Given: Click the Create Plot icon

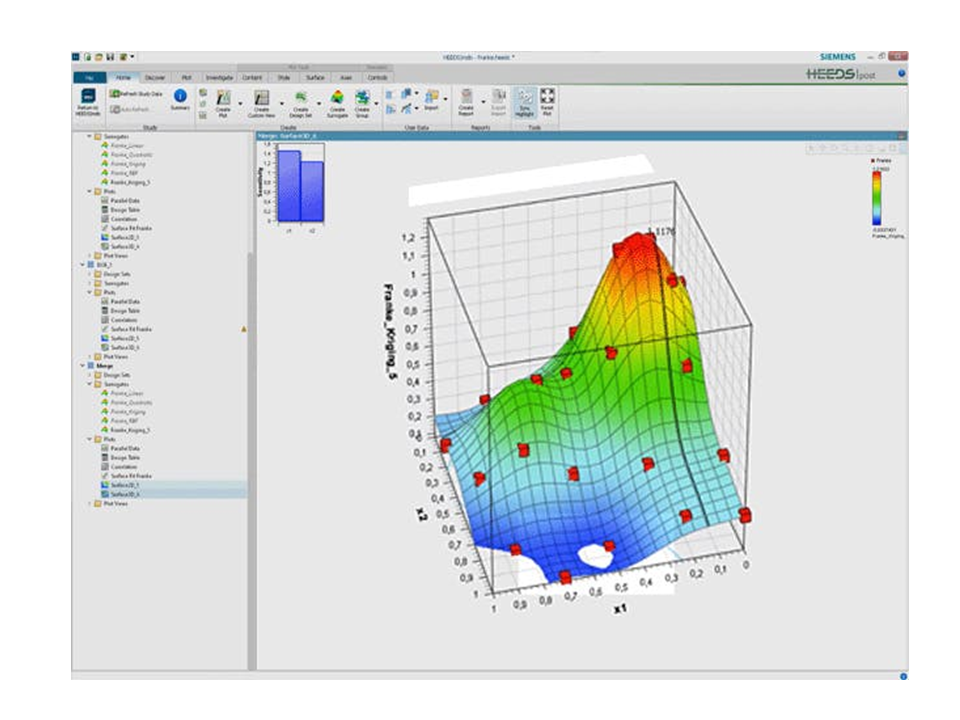Looking at the screenshot, I should [223, 97].
